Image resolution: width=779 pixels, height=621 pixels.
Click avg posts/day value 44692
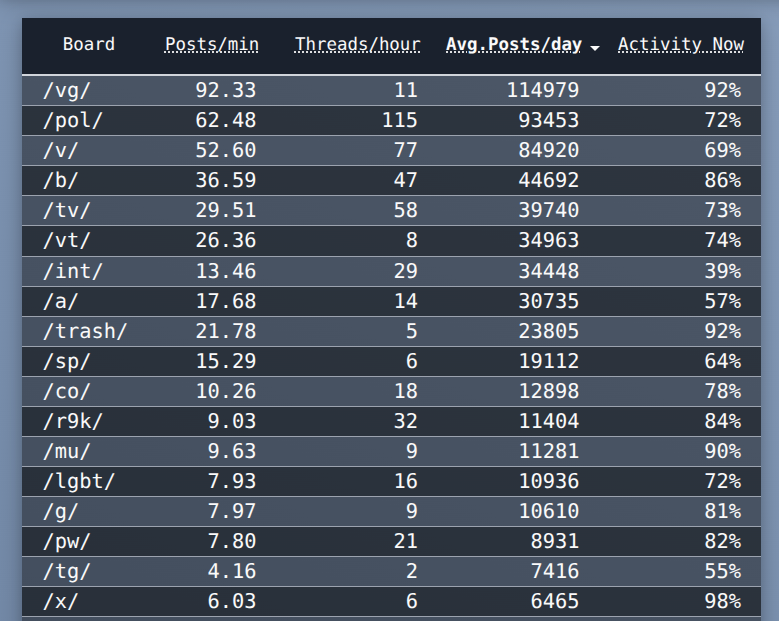click(549, 180)
